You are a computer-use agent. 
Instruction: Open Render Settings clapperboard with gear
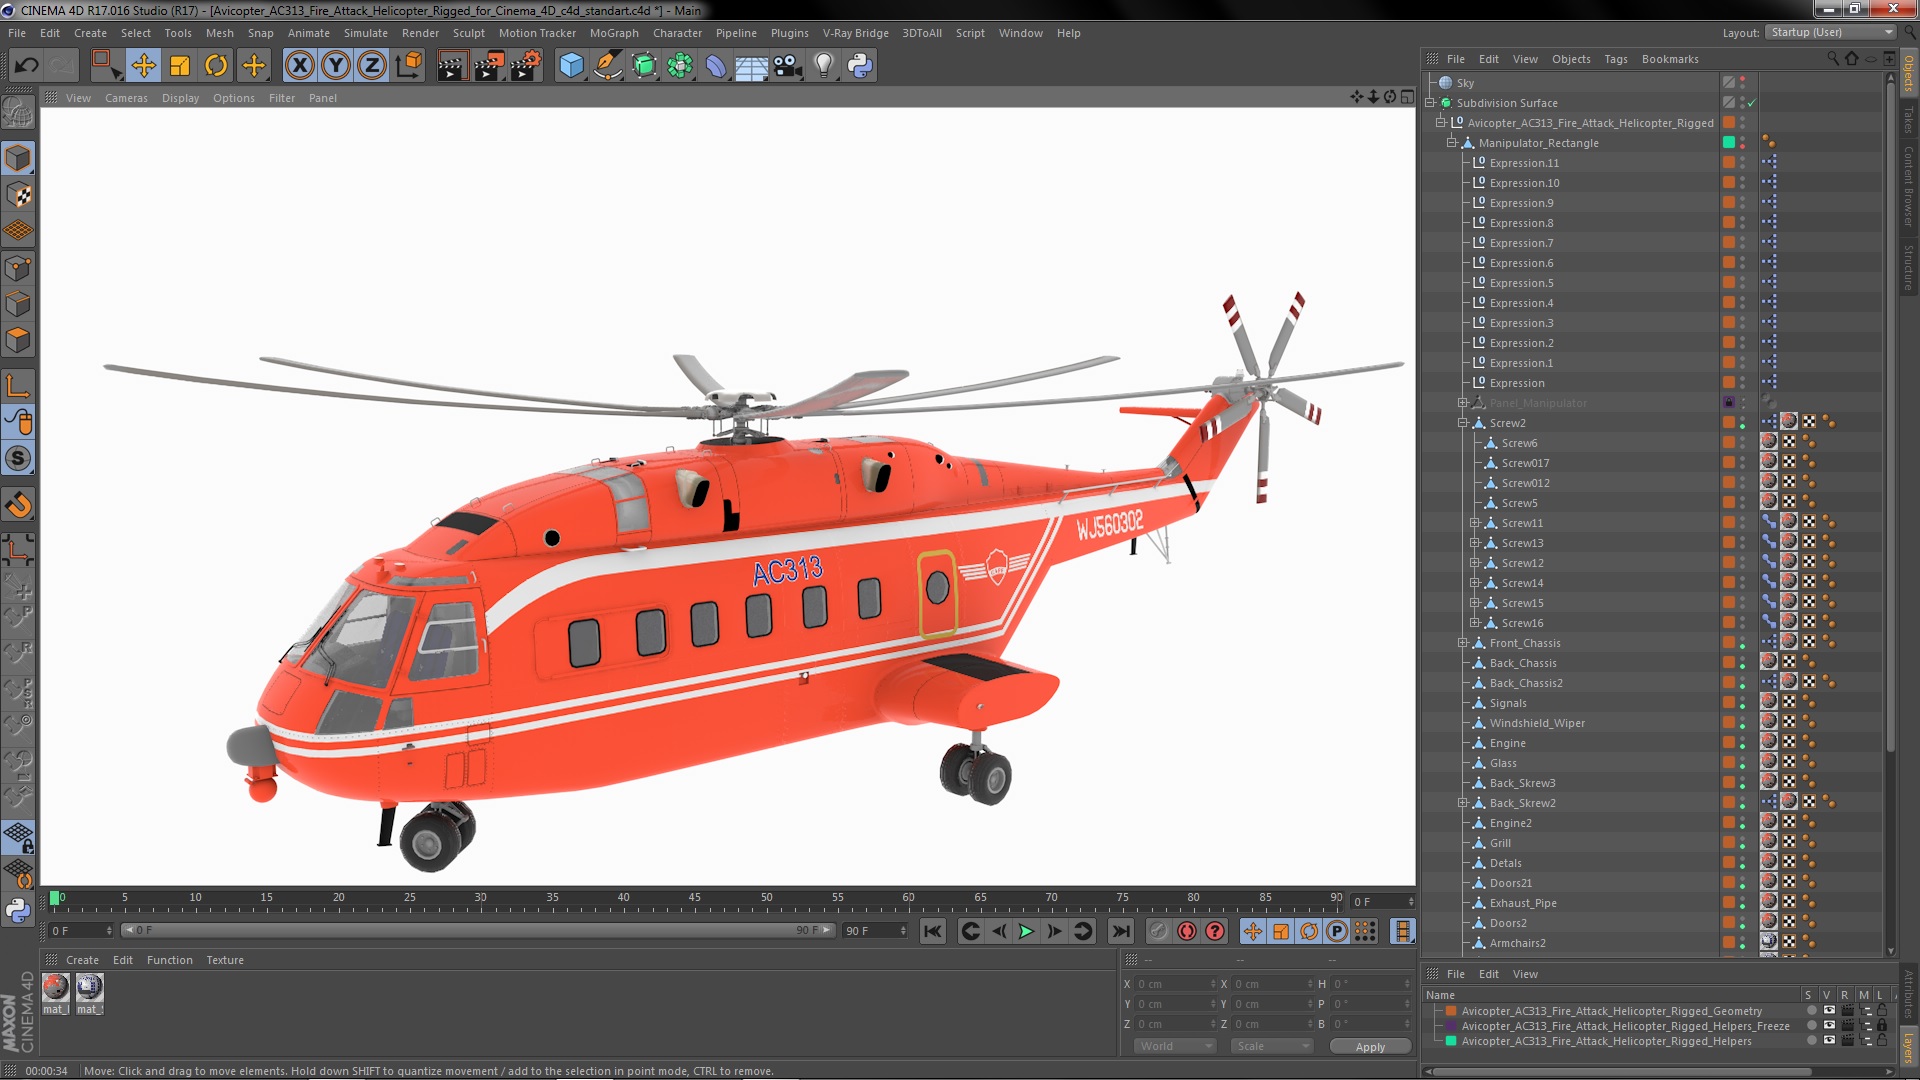[526, 66]
